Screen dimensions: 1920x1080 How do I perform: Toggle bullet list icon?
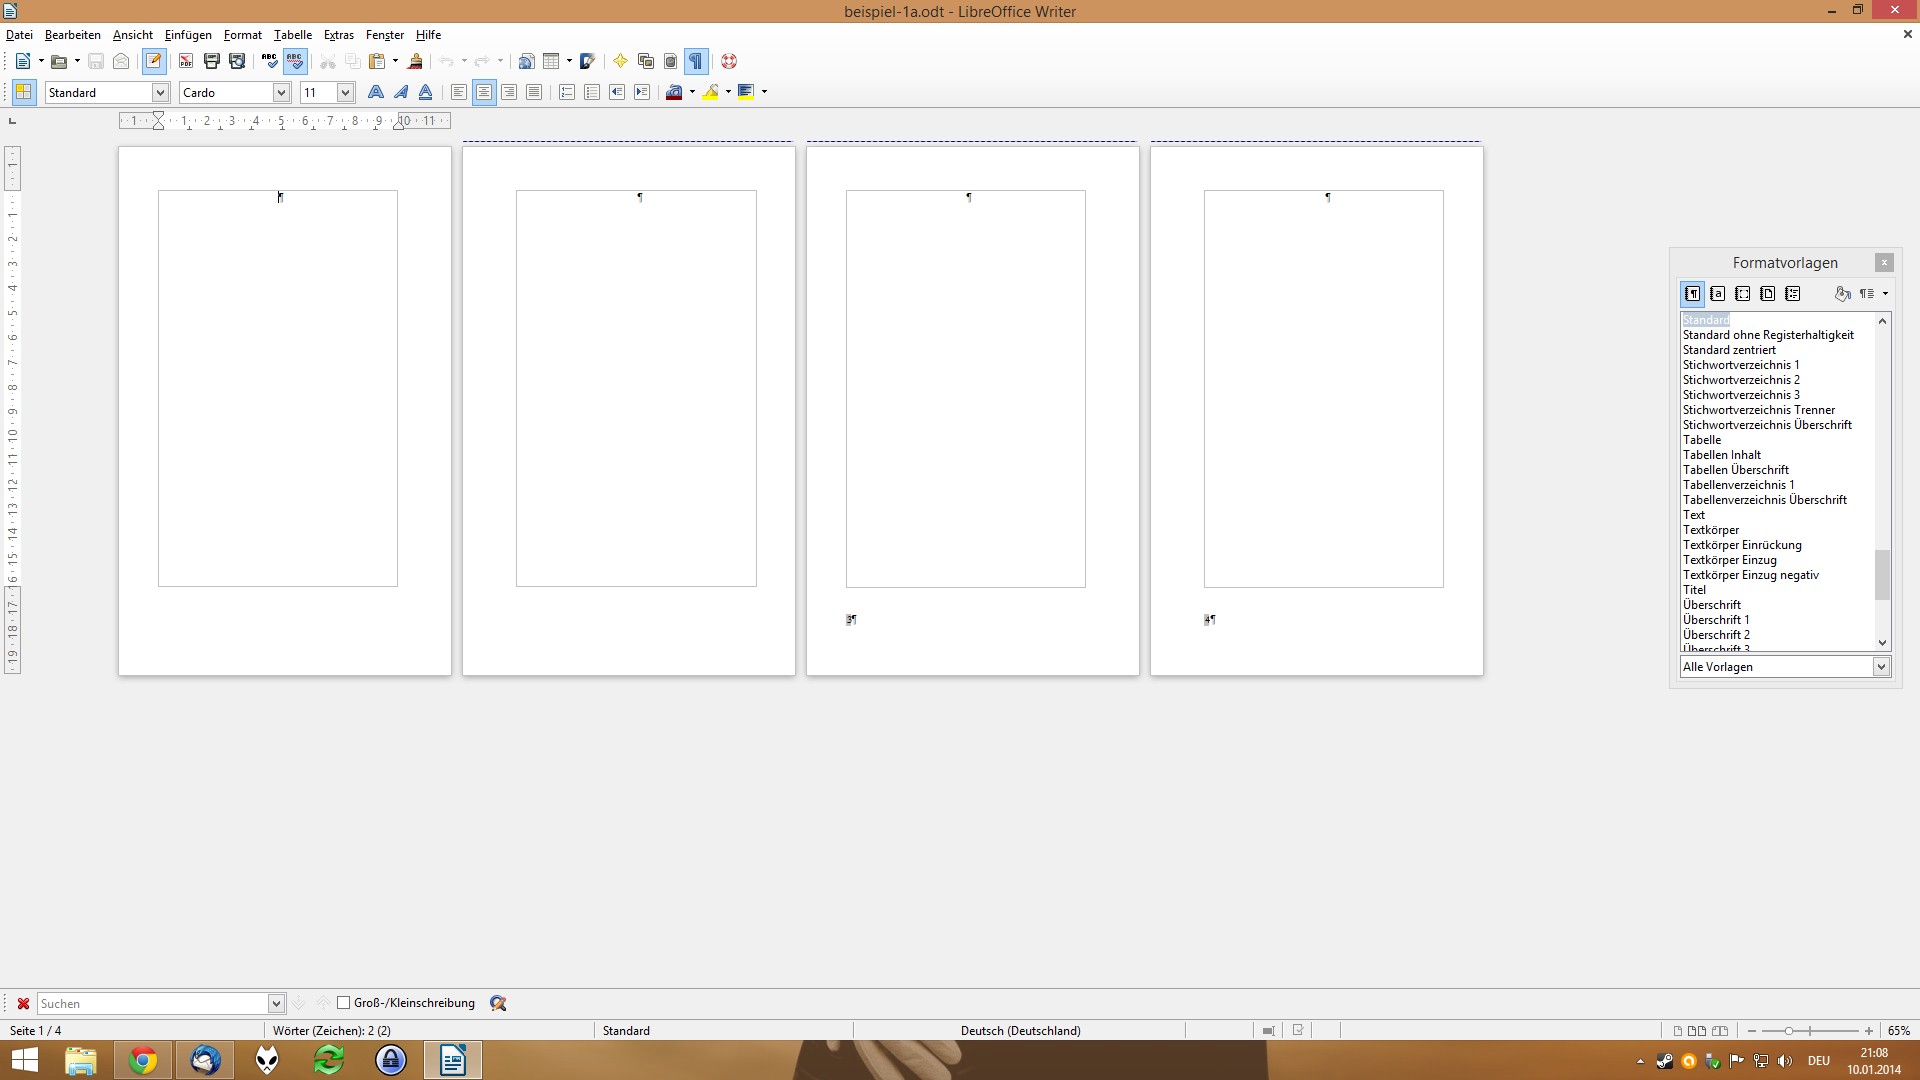point(592,92)
